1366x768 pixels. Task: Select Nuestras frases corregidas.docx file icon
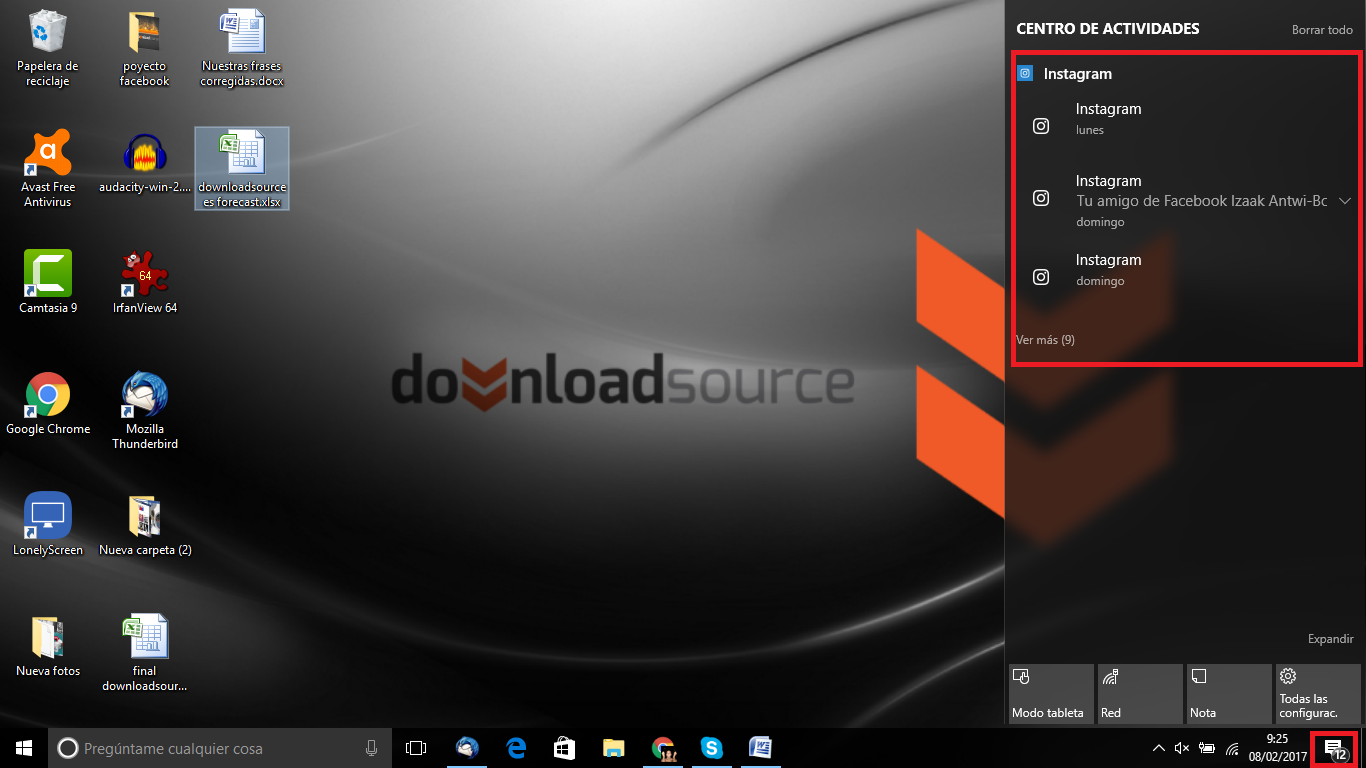coord(242,48)
